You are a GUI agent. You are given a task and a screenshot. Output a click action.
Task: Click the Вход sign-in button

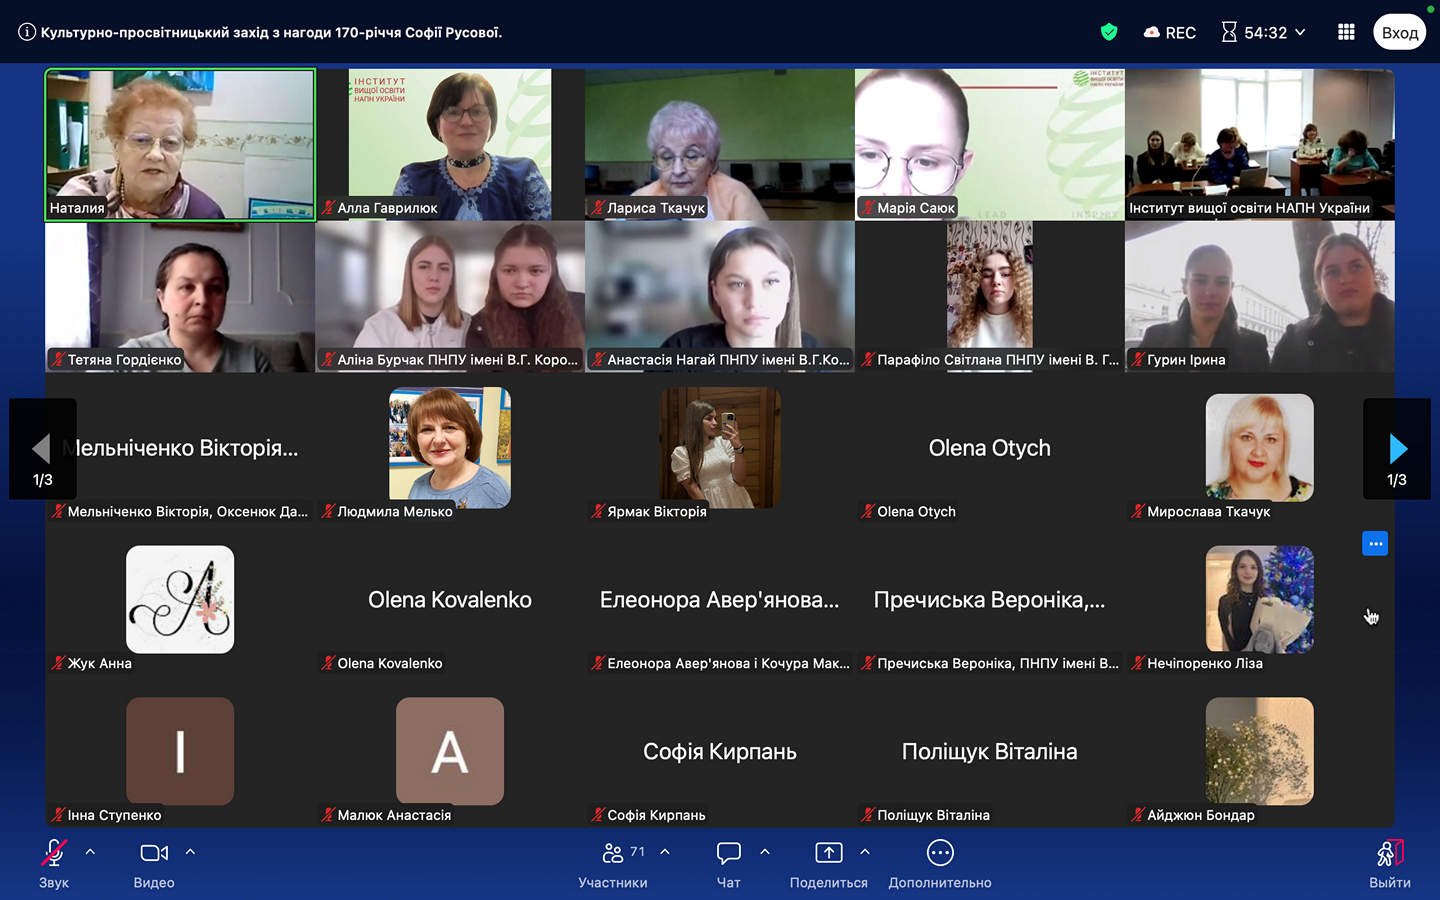pos(1399,32)
